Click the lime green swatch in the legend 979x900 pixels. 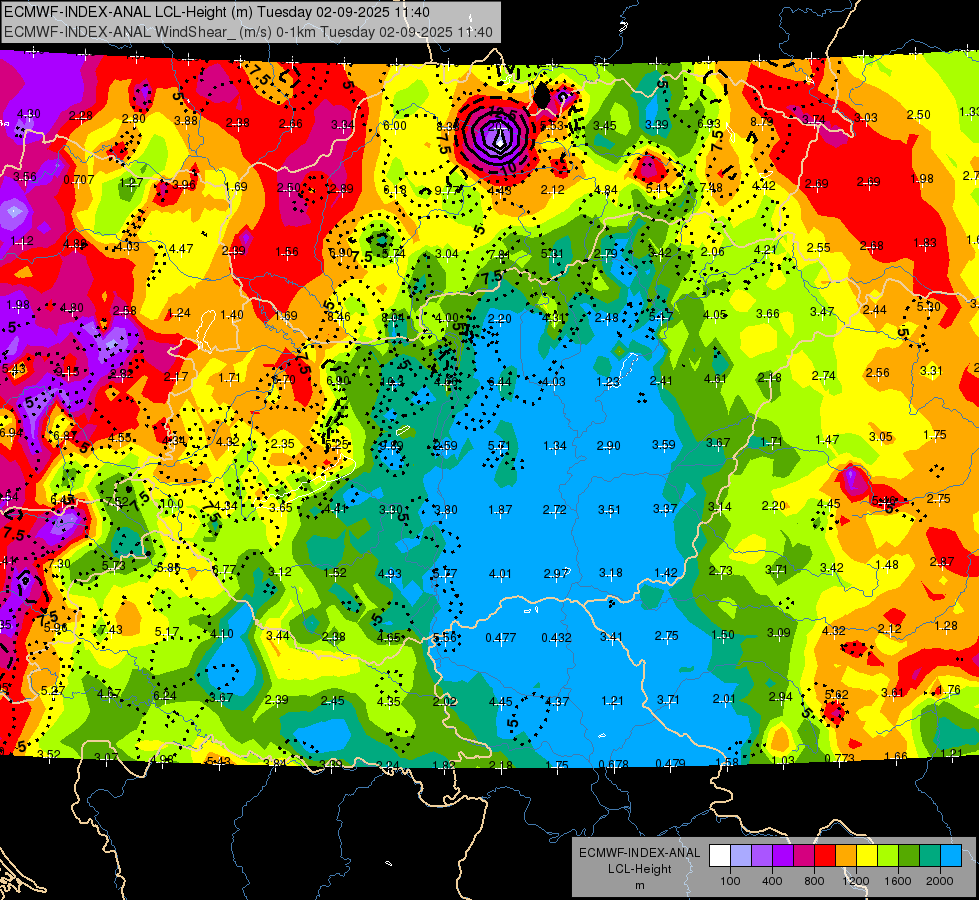point(888,856)
